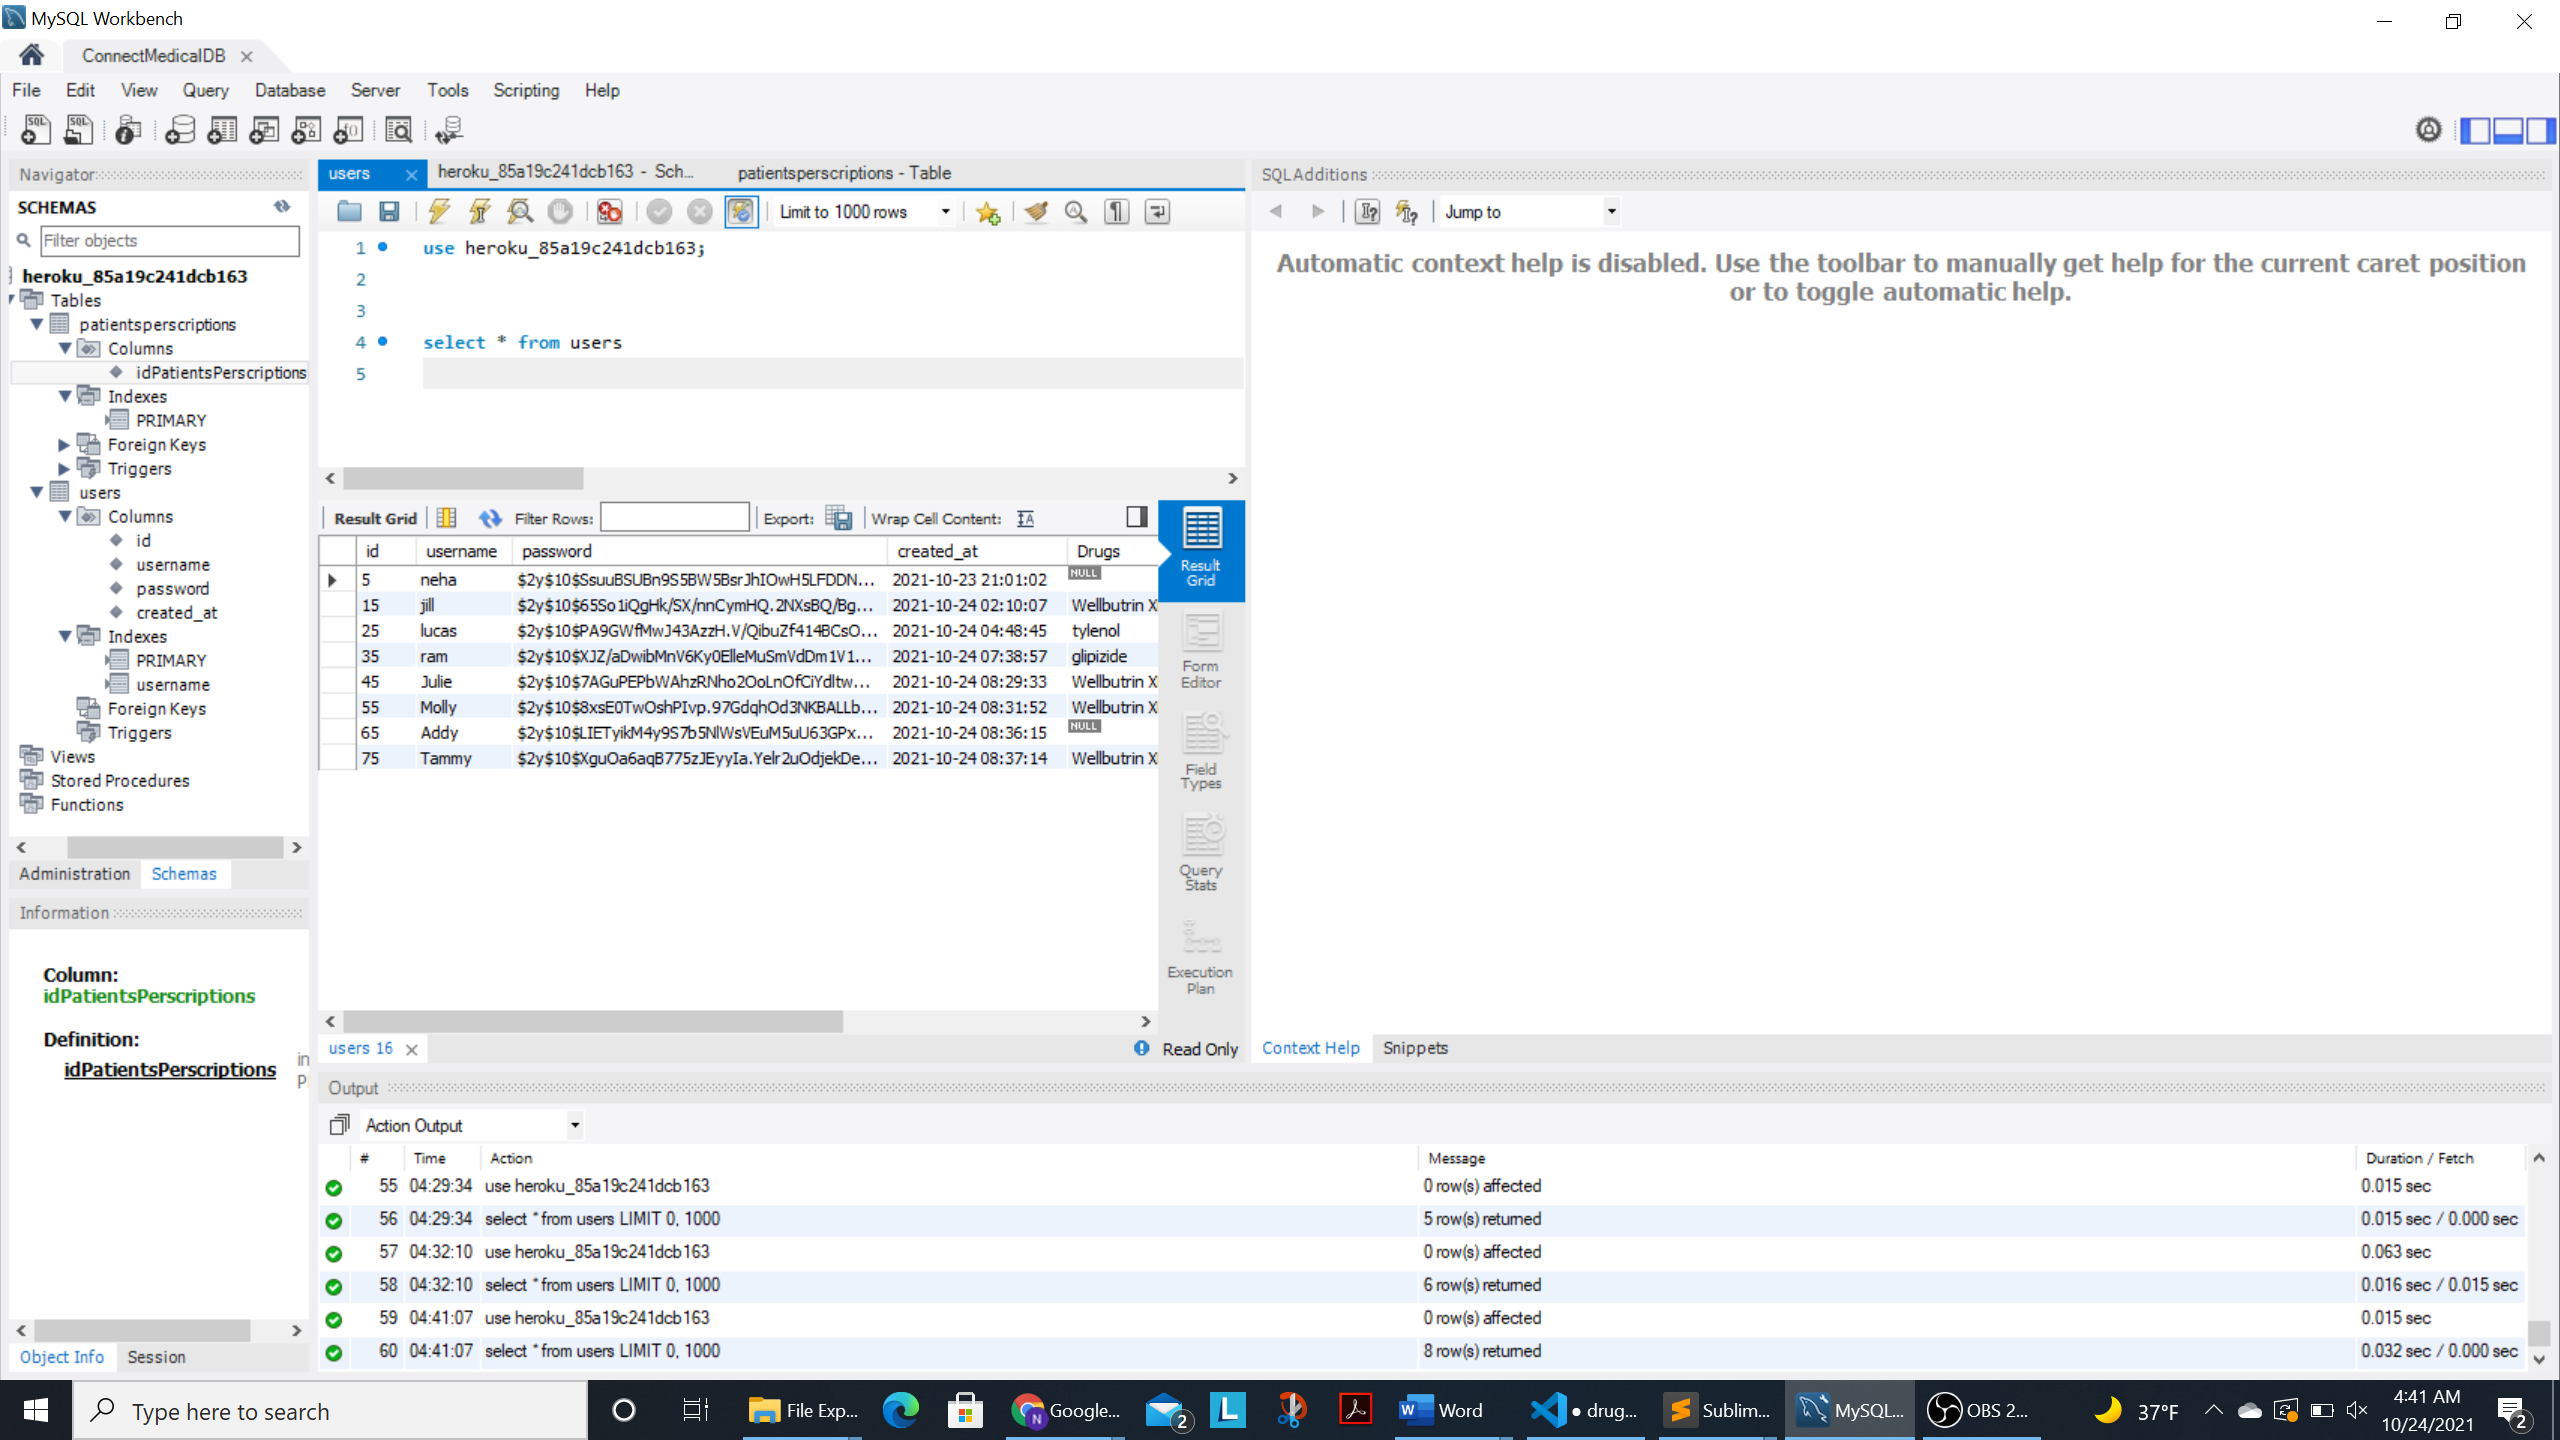Click the Export recordset icon
Image resolution: width=2560 pixels, height=1440 pixels.
coord(838,518)
